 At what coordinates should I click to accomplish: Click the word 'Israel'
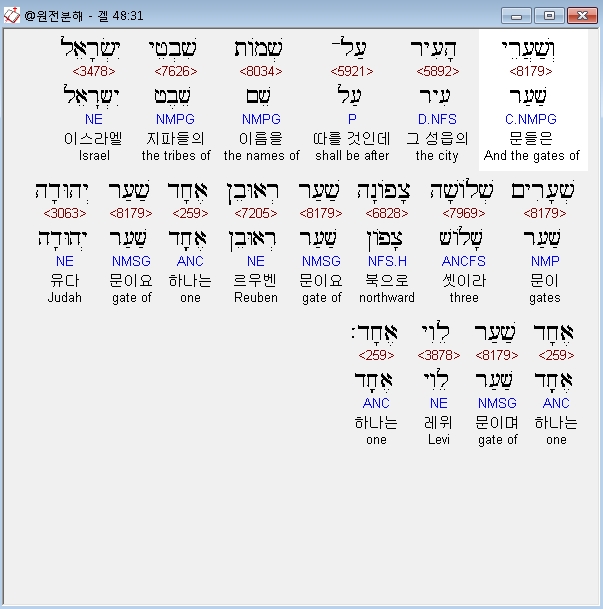[x=94, y=156]
